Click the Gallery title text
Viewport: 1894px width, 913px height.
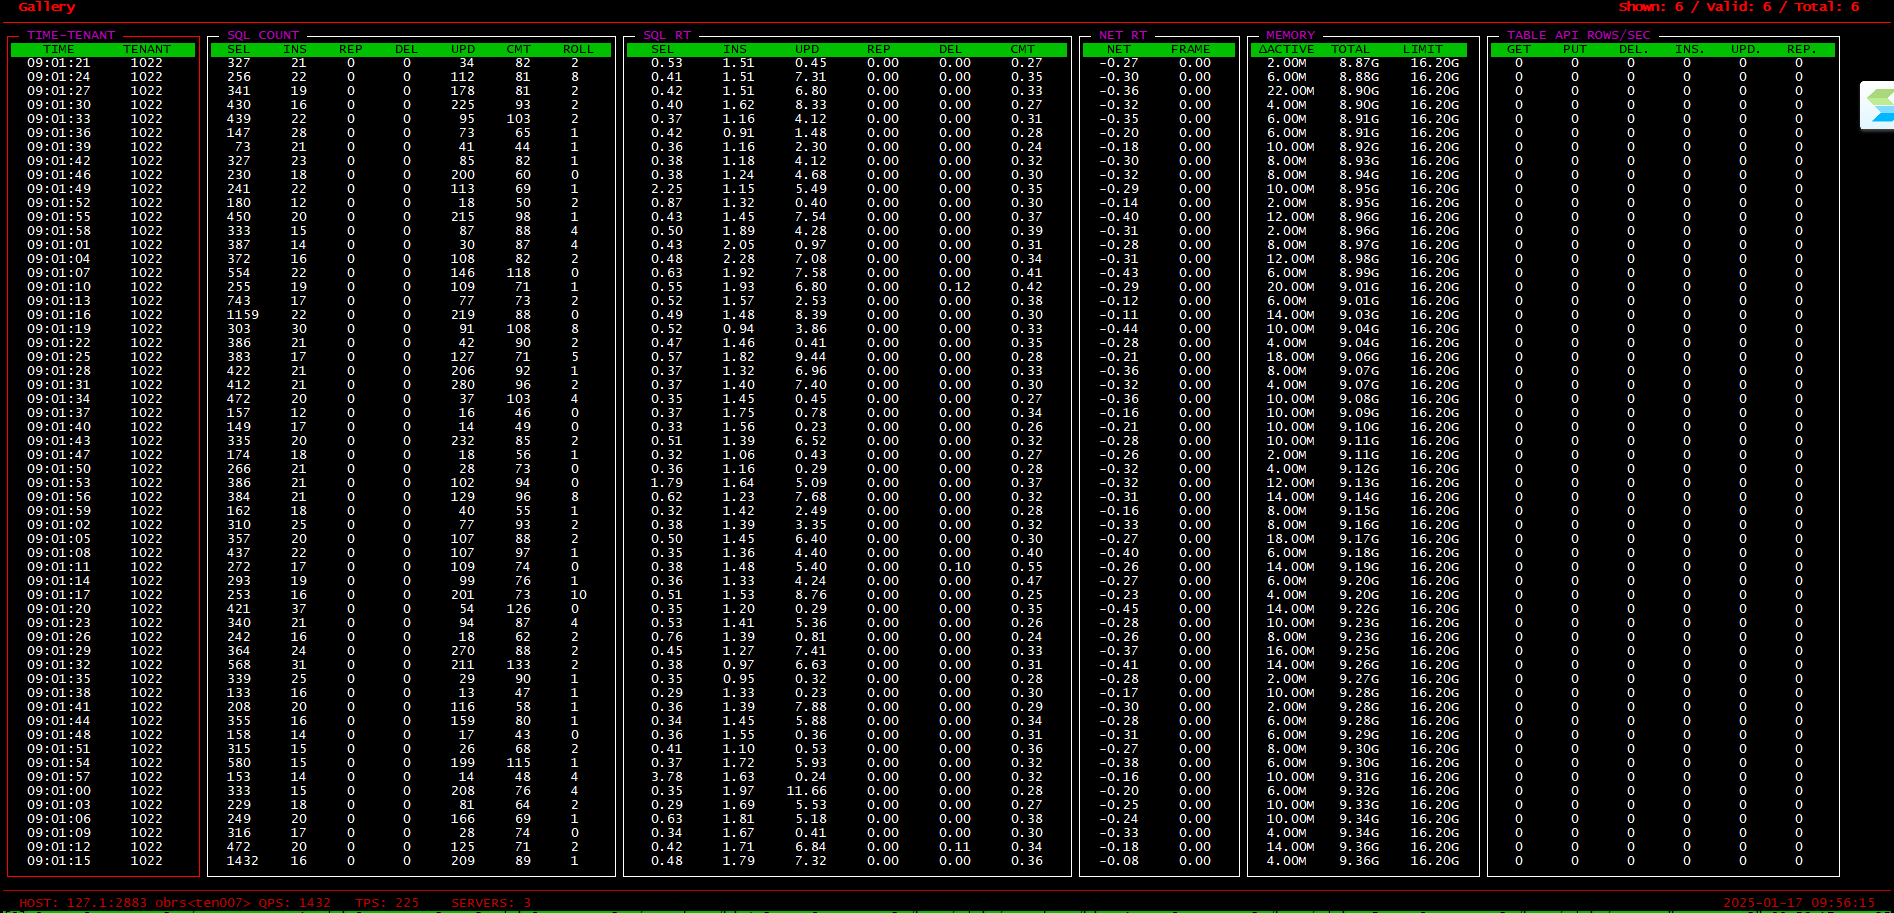47,7
